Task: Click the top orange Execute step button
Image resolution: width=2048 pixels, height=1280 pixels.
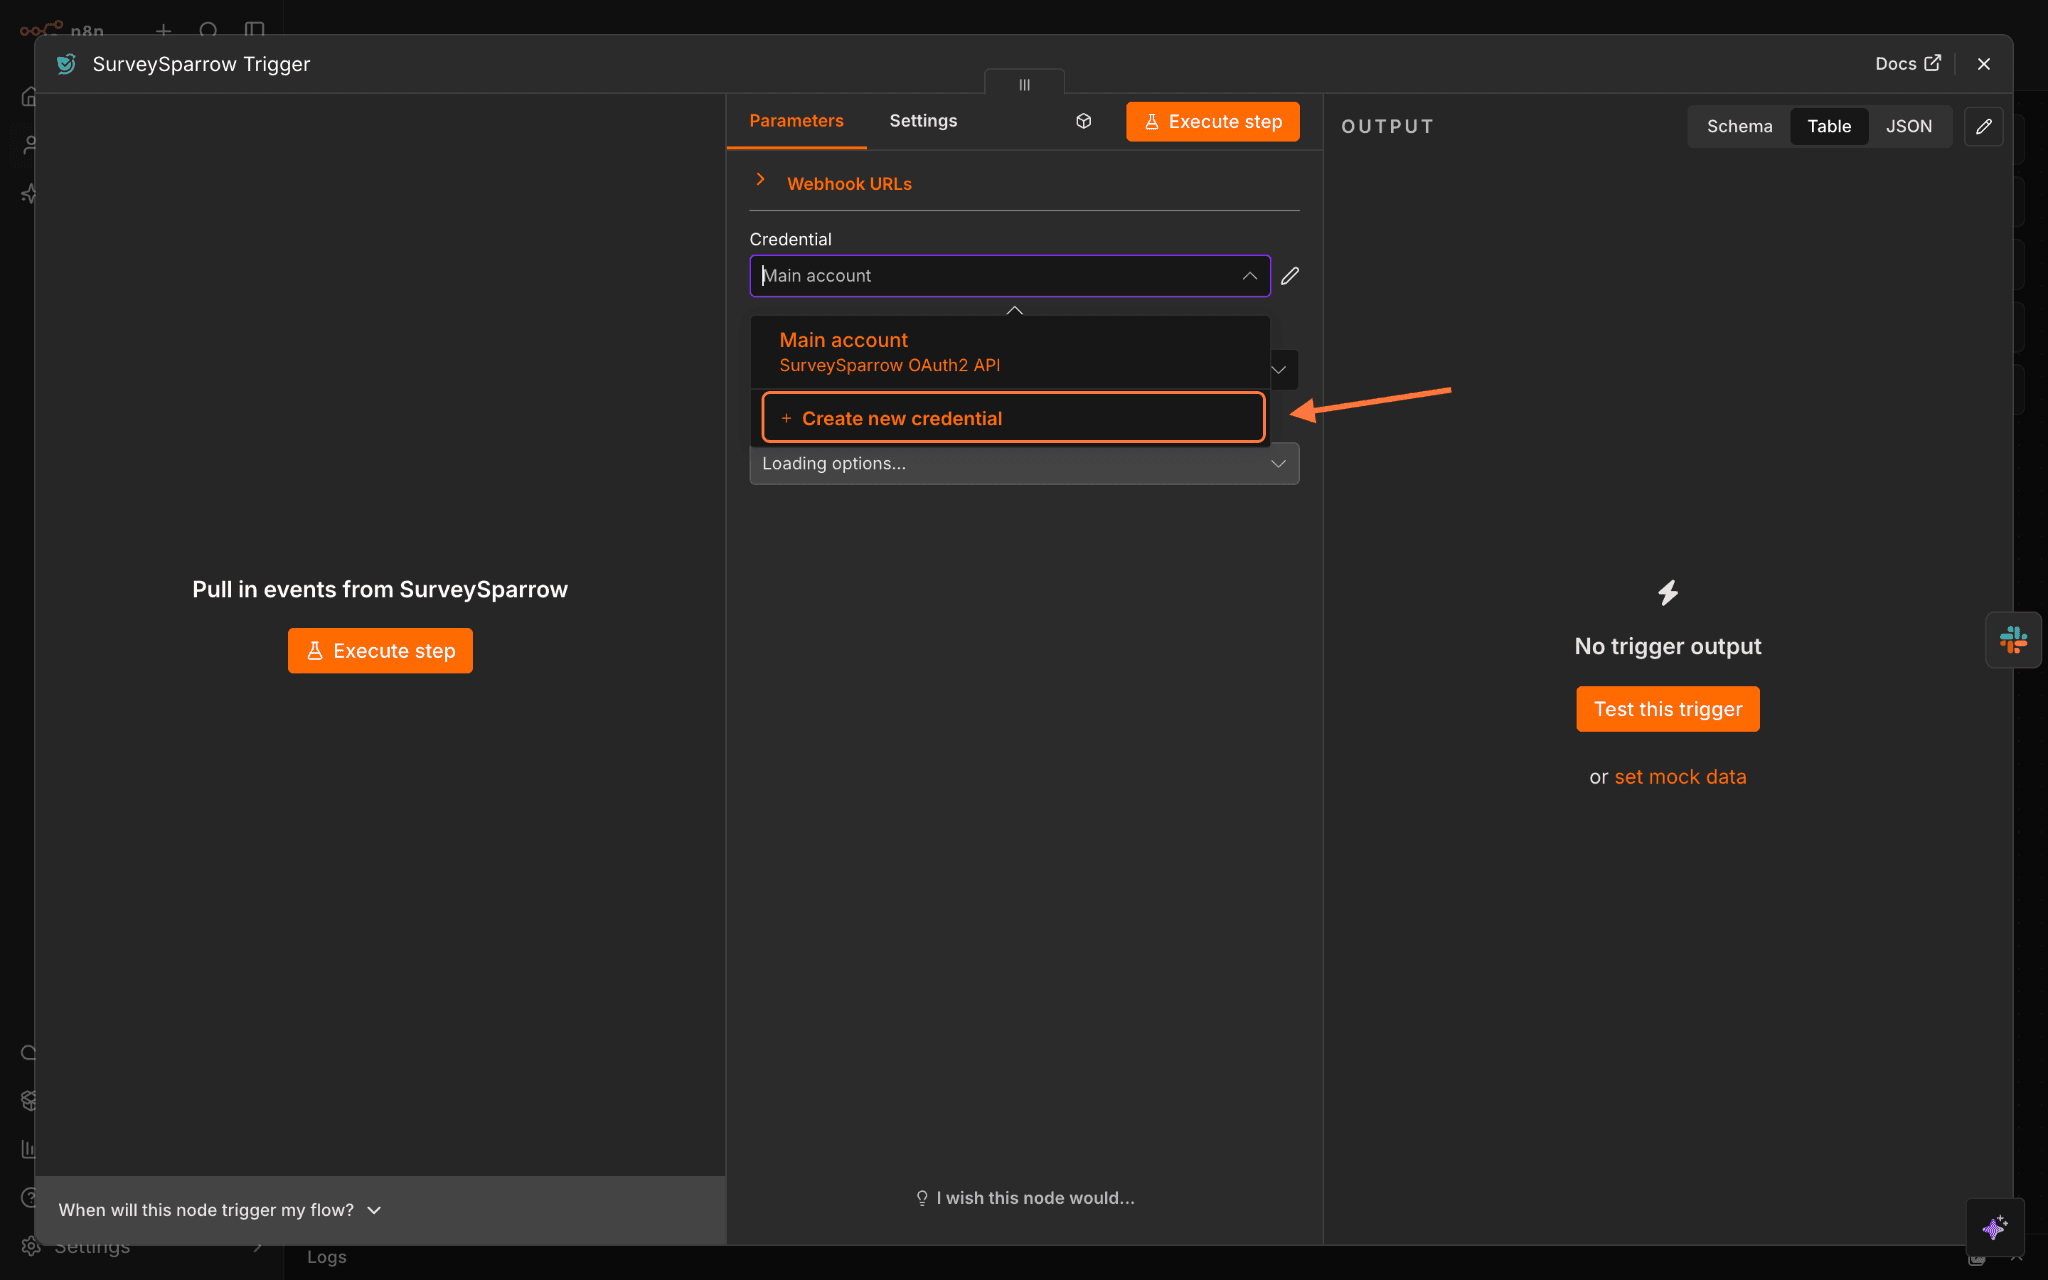Action: [x=1212, y=122]
